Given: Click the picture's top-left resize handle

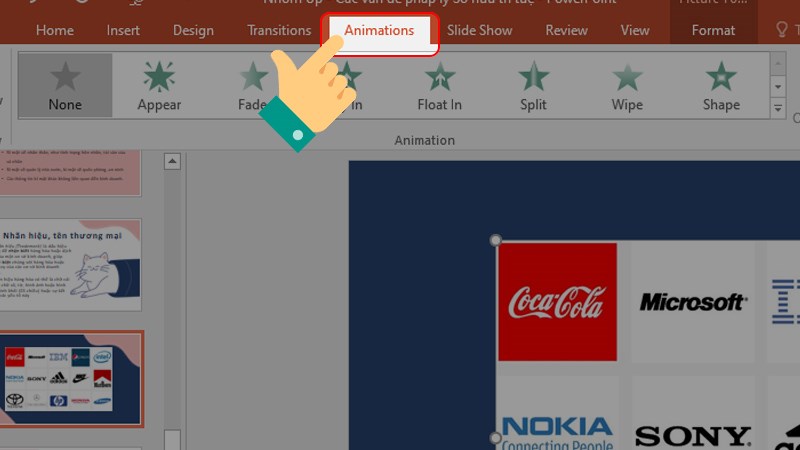Looking at the screenshot, I should (x=495, y=240).
